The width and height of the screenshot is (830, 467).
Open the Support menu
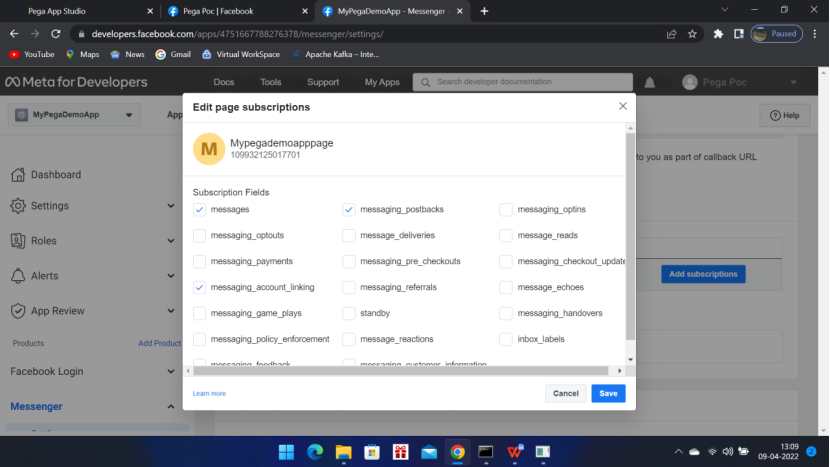pyautogui.click(x=323, y=82)
